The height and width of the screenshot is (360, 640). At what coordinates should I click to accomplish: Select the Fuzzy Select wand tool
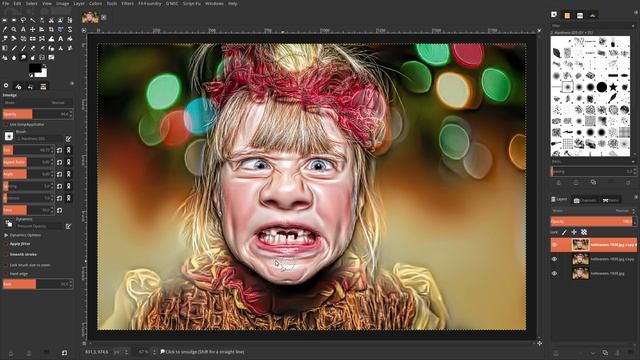[33, 20]
